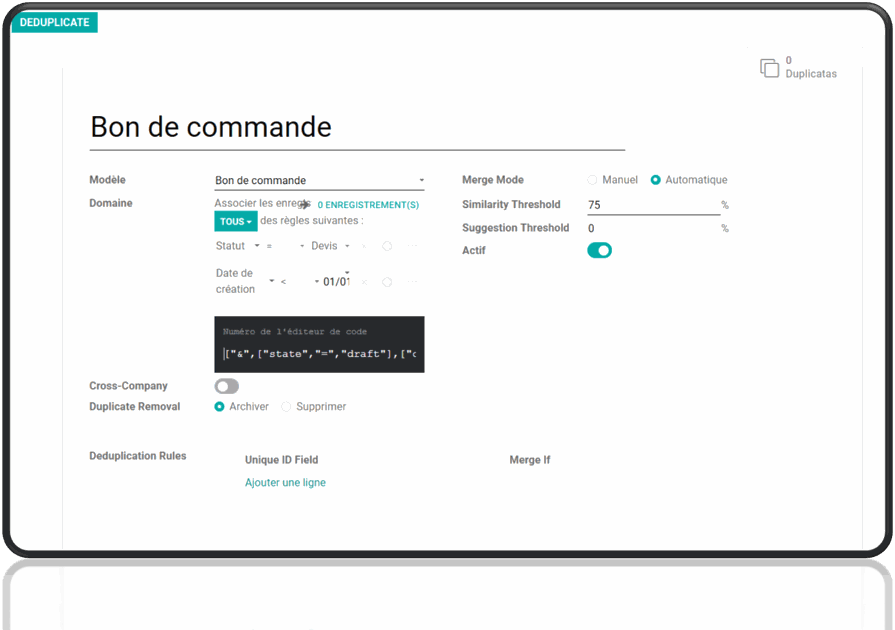
Task: Click Ajouter une ligne under Deduplication Rules
Action: pyautogui.click(x=285, y=481)
